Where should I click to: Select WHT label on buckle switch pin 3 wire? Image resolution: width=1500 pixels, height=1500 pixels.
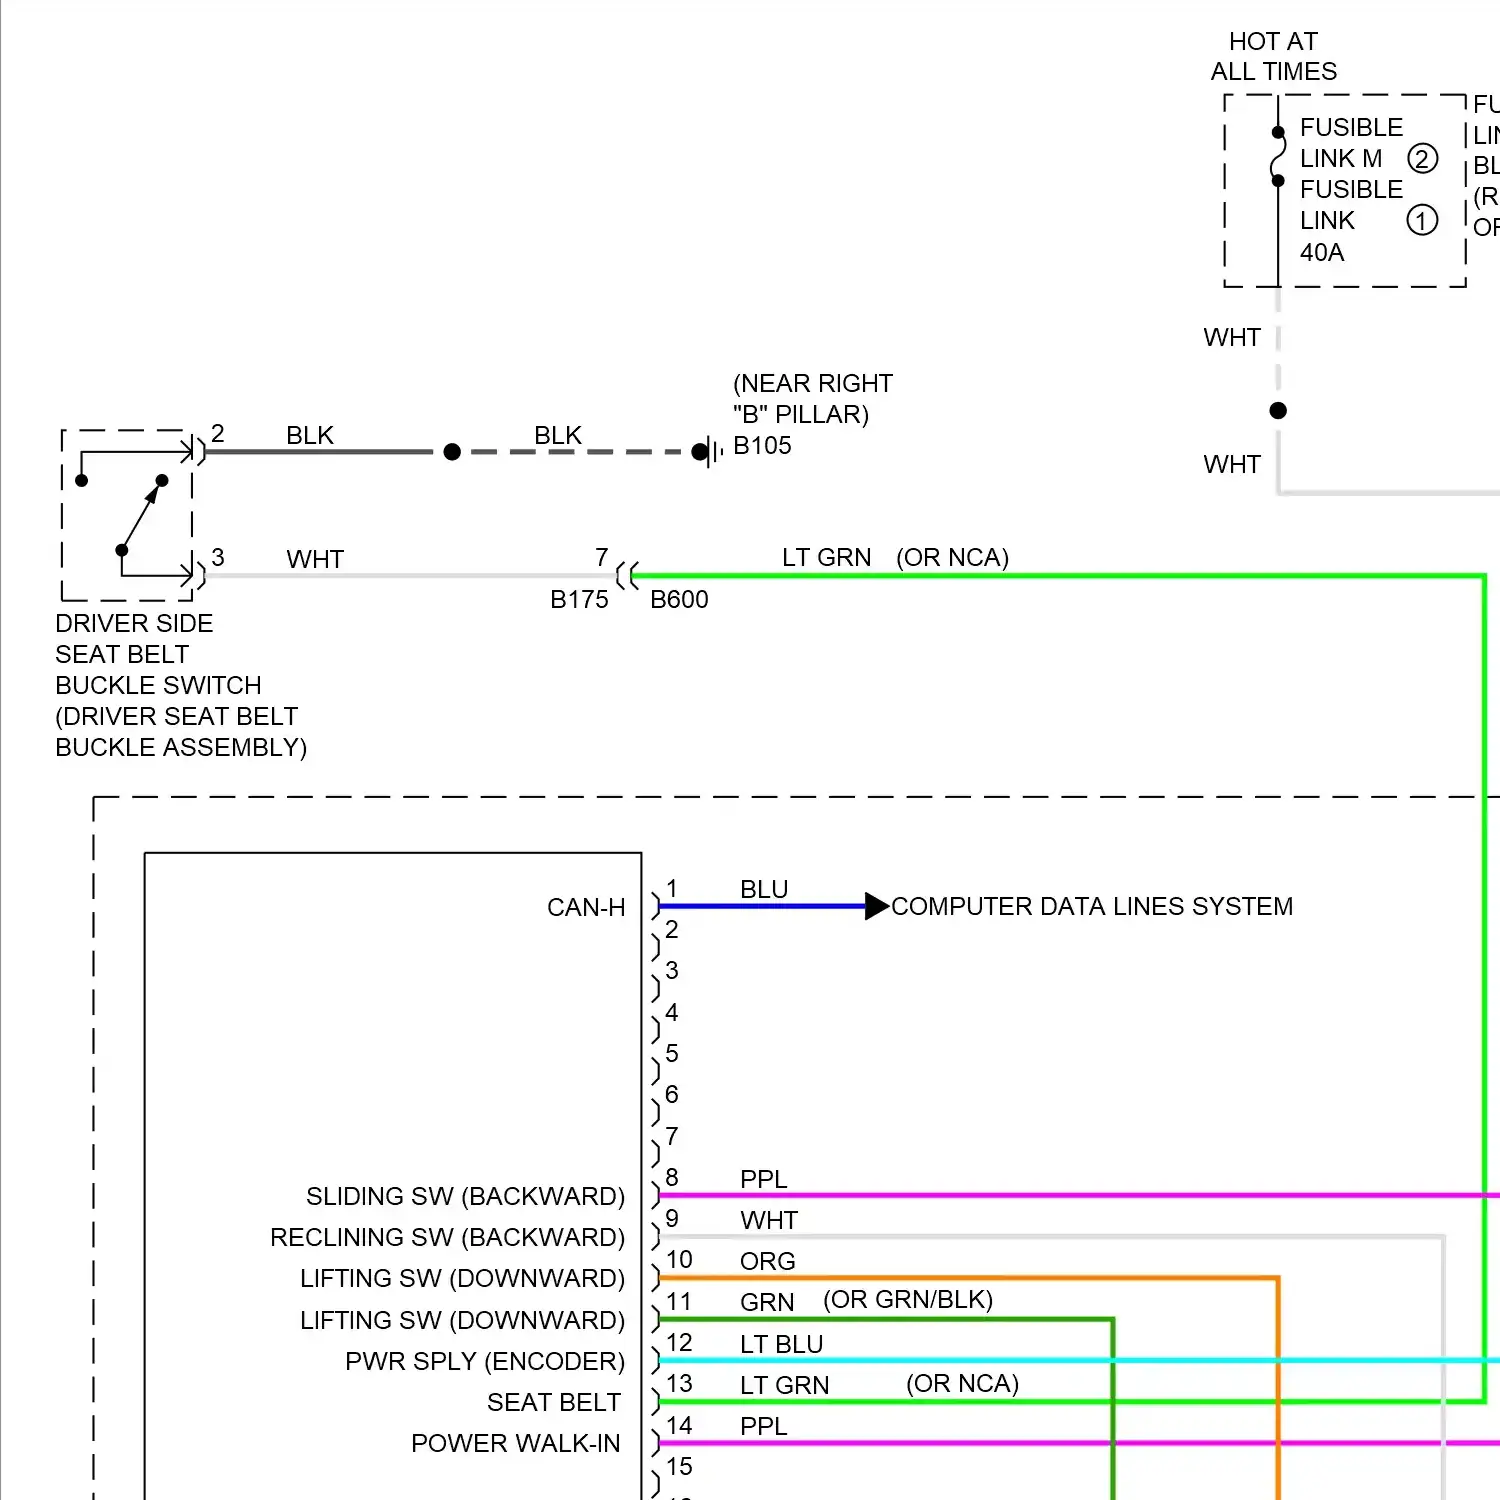coord(315,559)
